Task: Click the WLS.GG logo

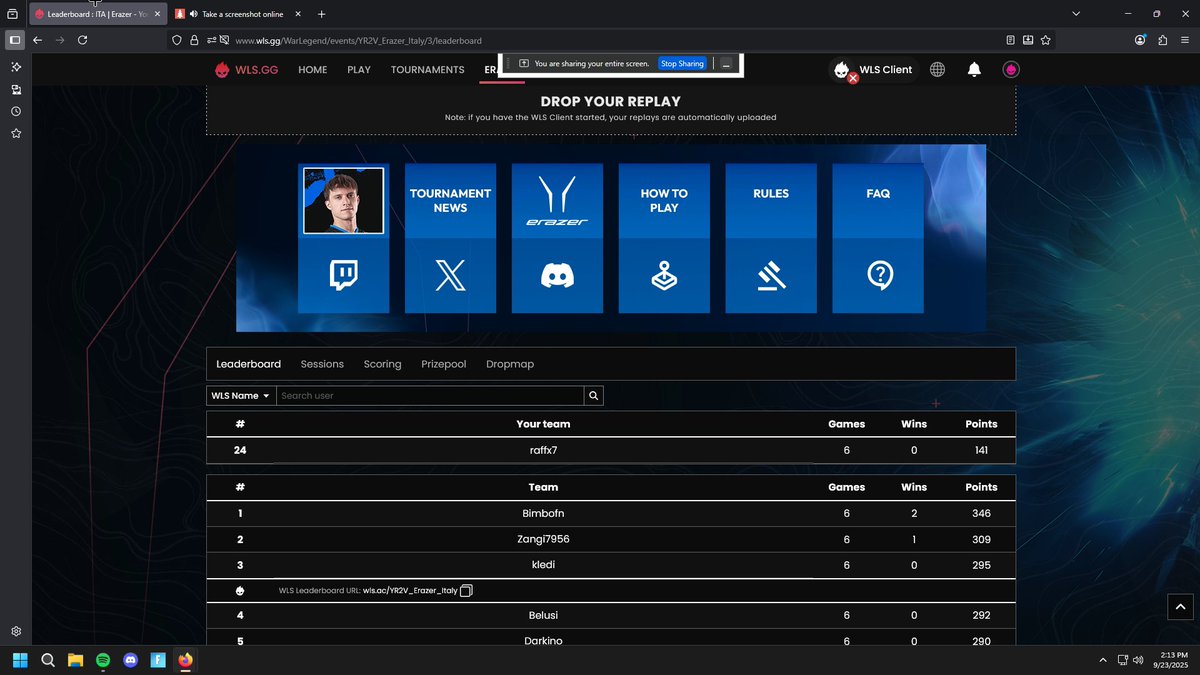Action: click(246, 70)
